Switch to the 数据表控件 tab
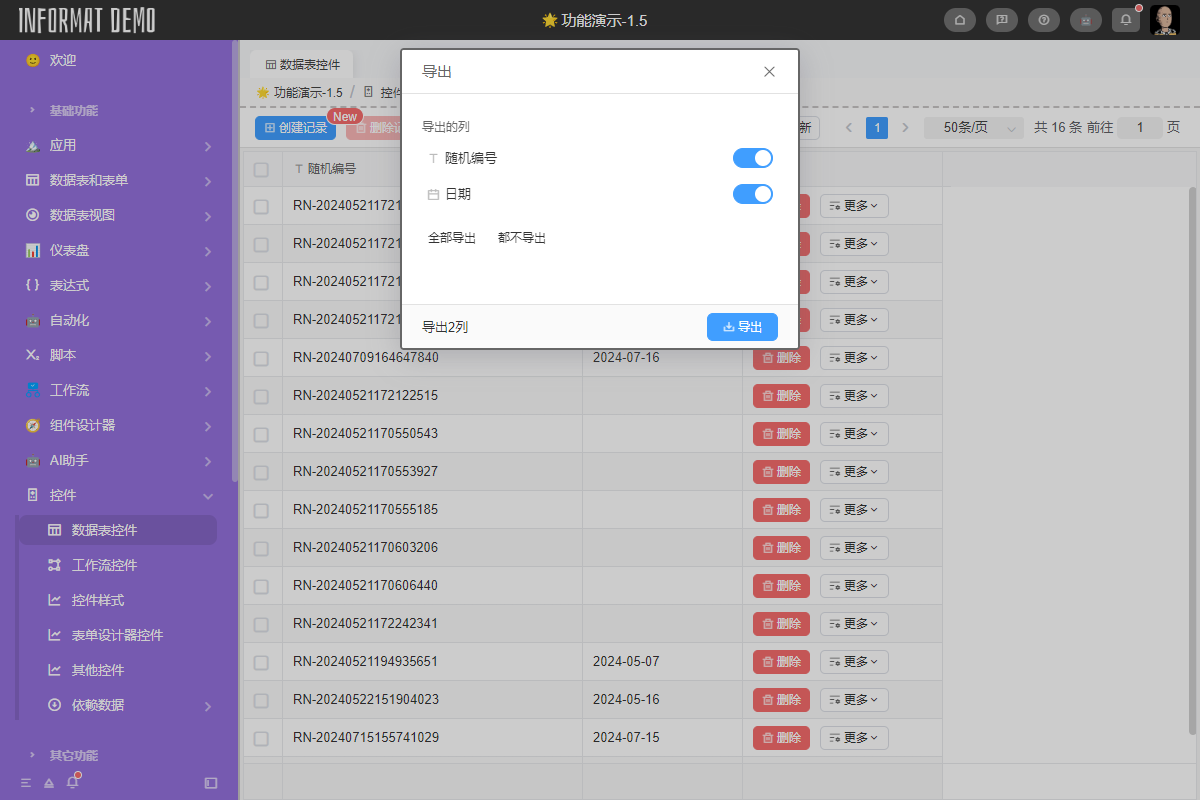The height and width of the screenshot is (800, 1200). coord(303,64)
